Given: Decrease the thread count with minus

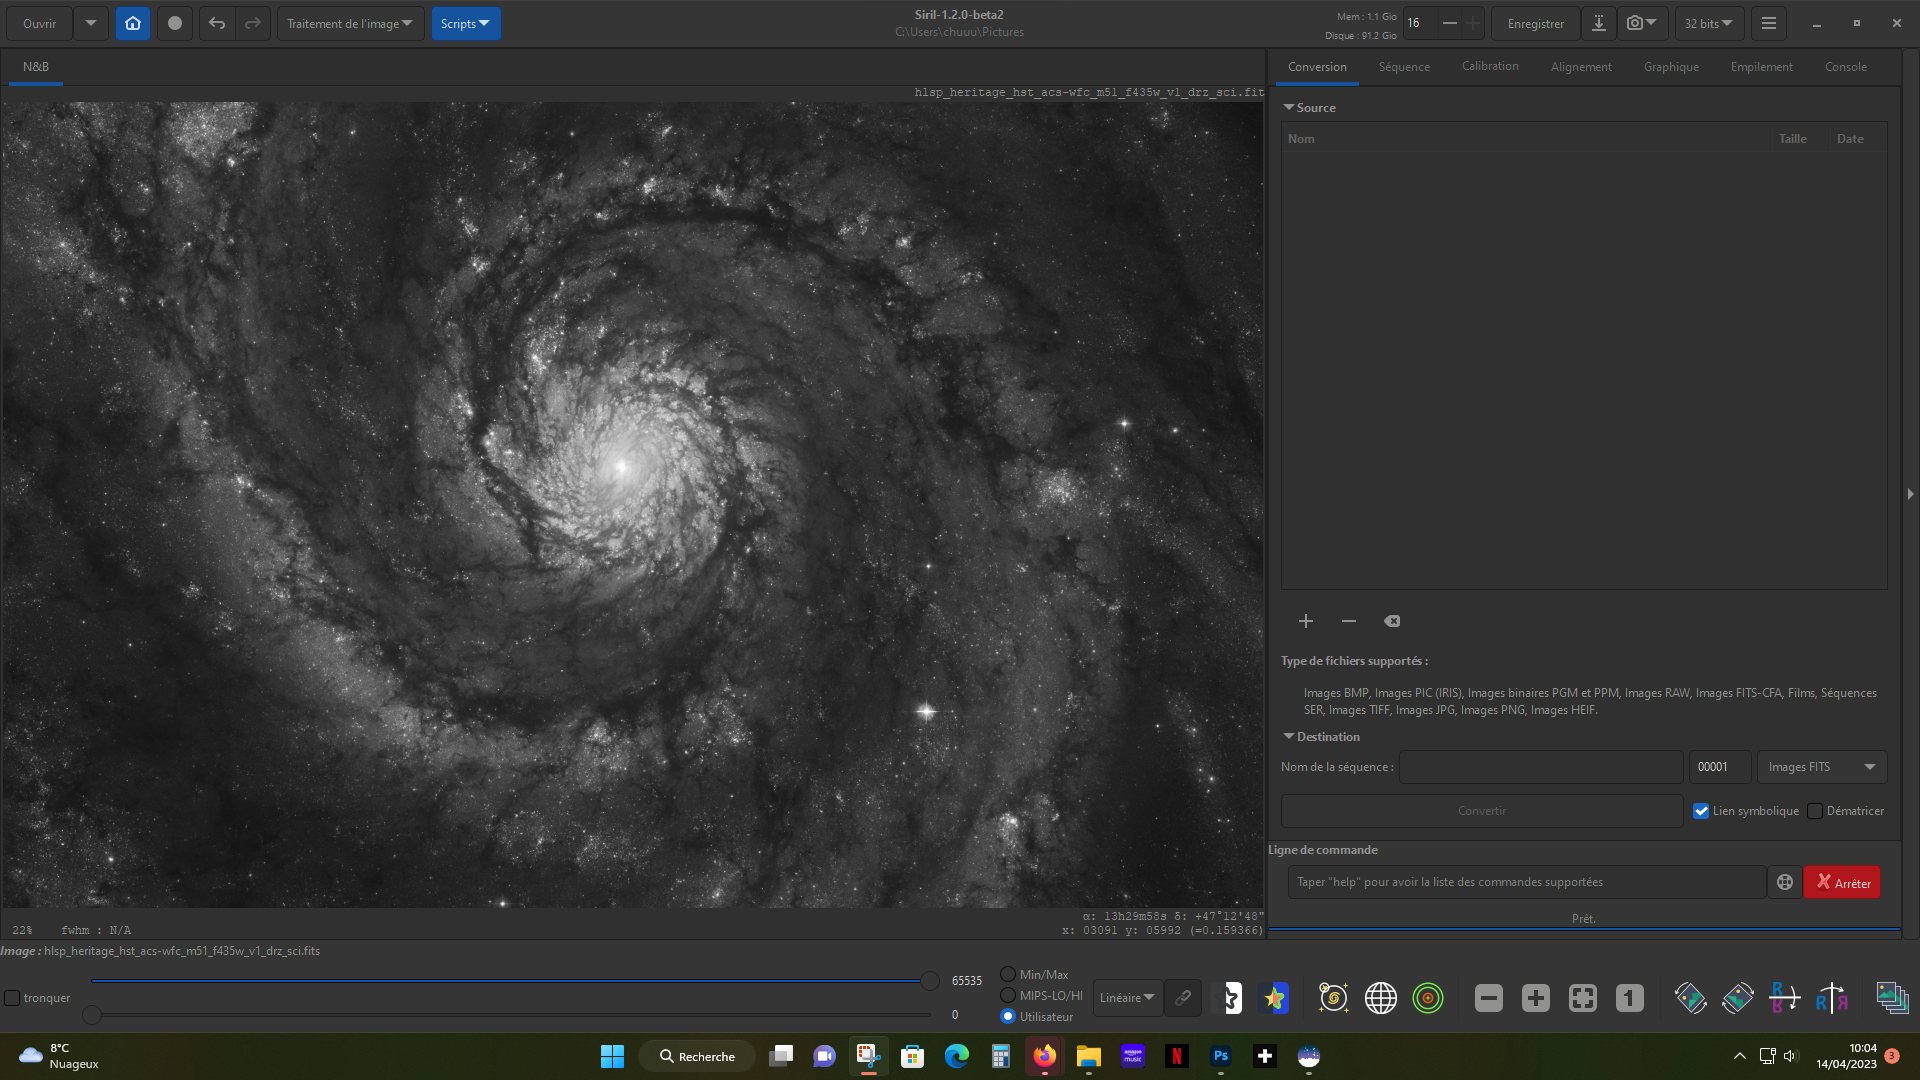Looking at the screenshot, I should point(1449,23).
